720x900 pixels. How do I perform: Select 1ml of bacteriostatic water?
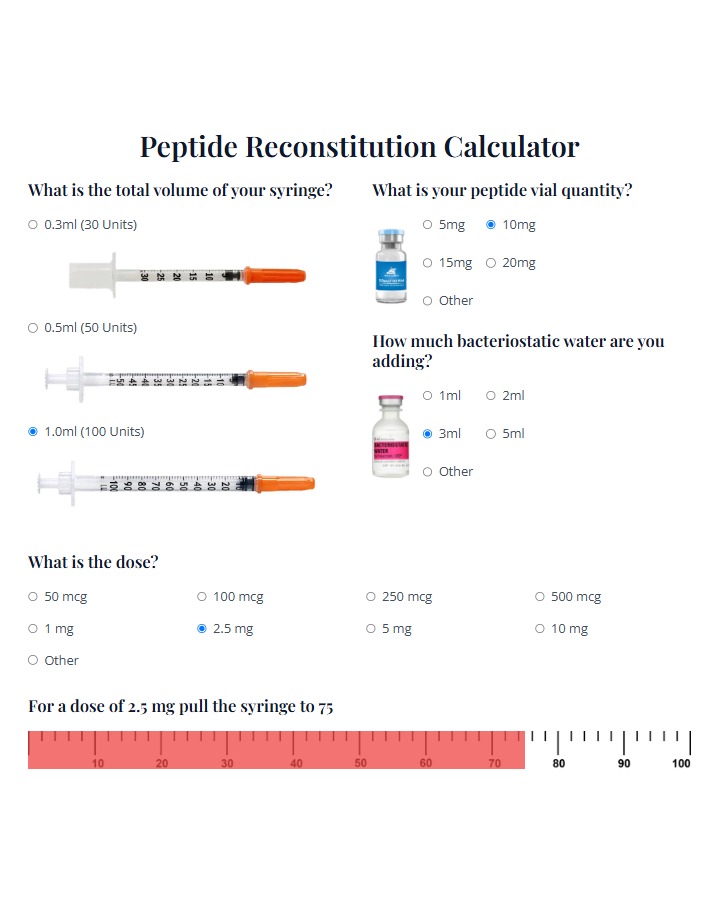coord(427,395)
